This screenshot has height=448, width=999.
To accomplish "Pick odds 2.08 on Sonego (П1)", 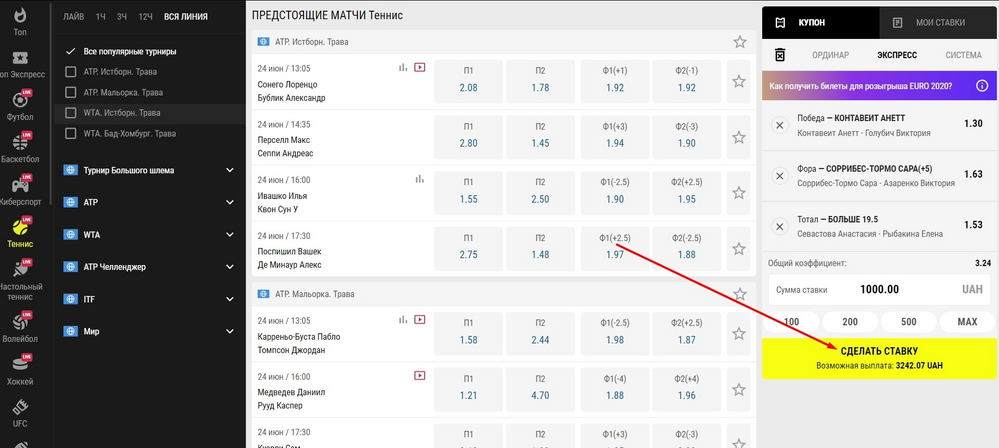I will (468, 81).
